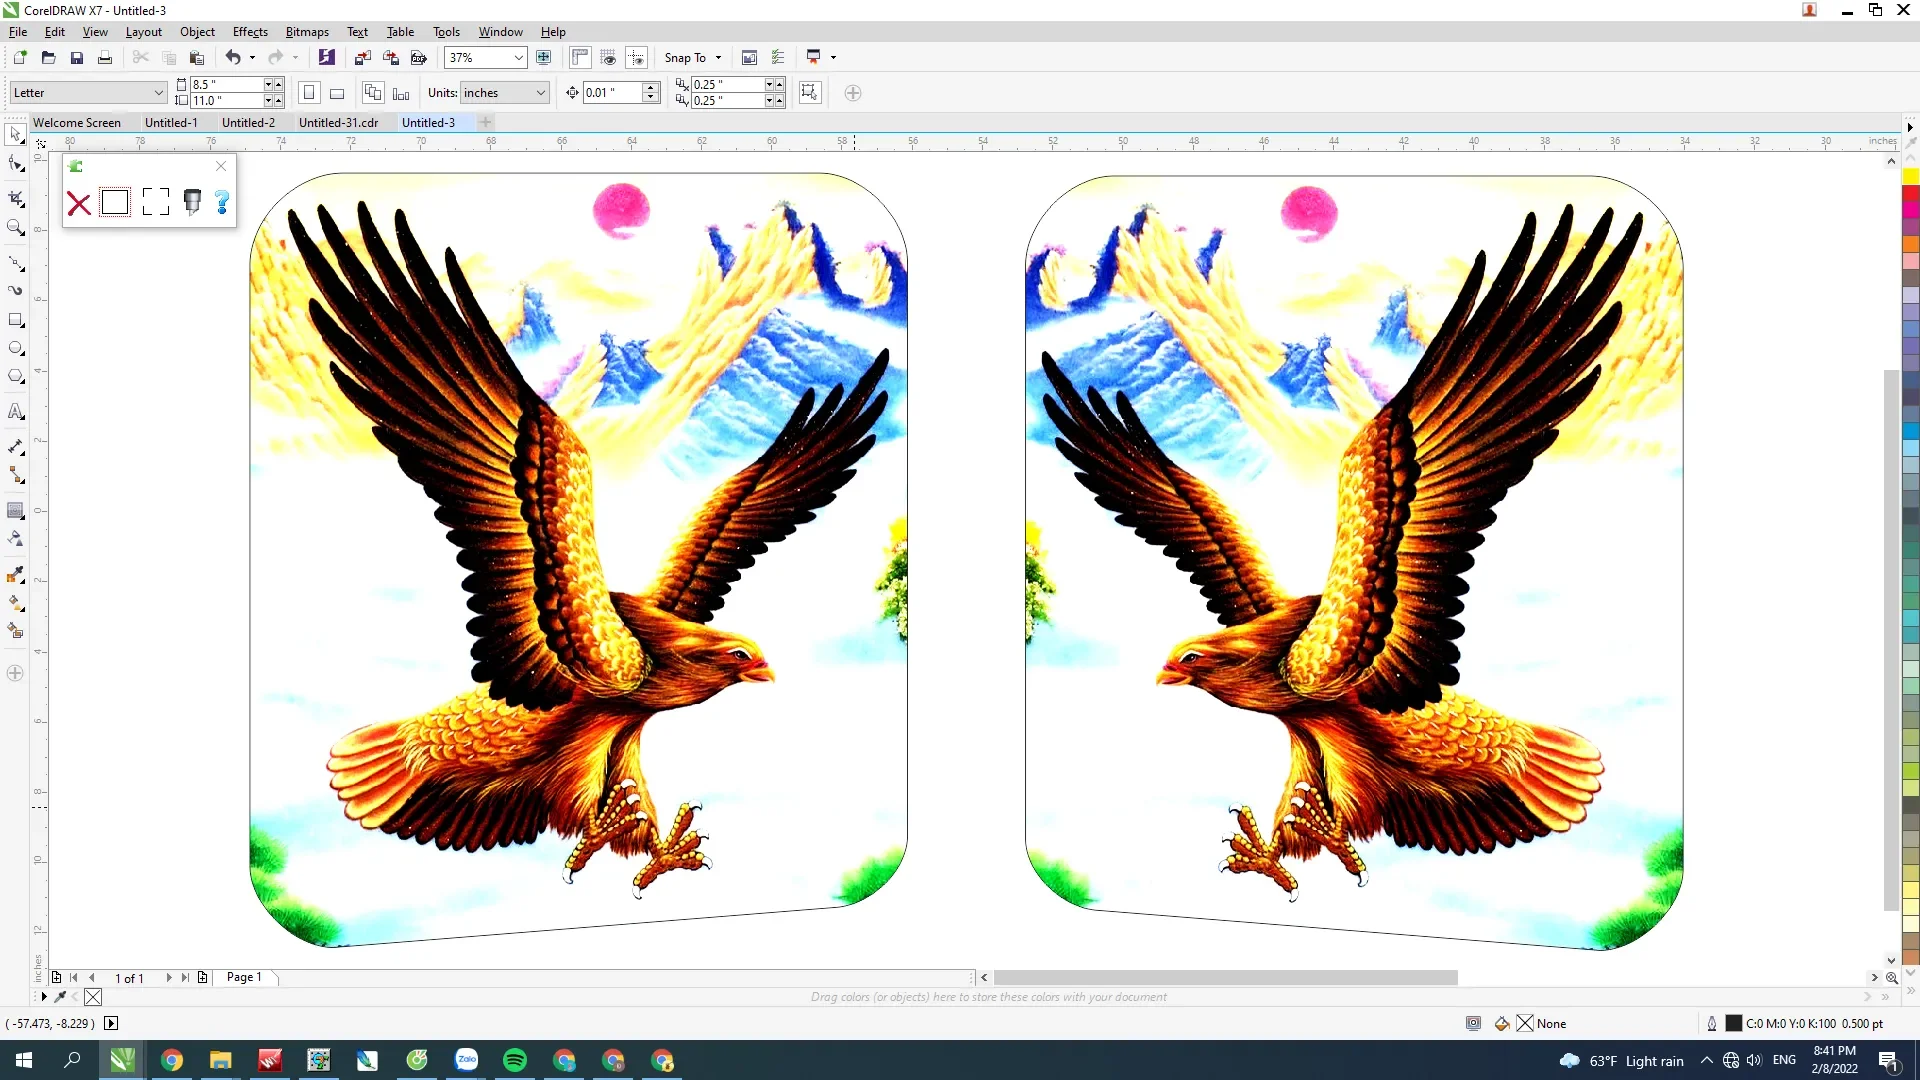Create a new document
Screen dimensions: 1920x1080
pyautogui.click(x=20, y=58)
